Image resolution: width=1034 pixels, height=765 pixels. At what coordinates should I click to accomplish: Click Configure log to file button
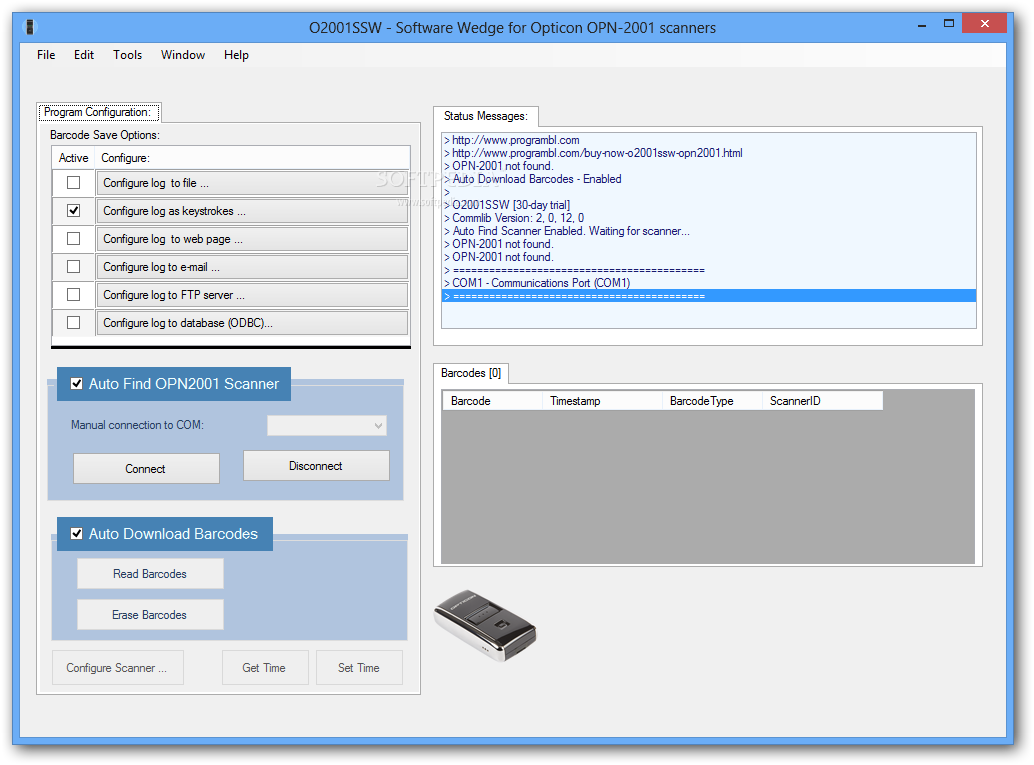coord(252,183)
